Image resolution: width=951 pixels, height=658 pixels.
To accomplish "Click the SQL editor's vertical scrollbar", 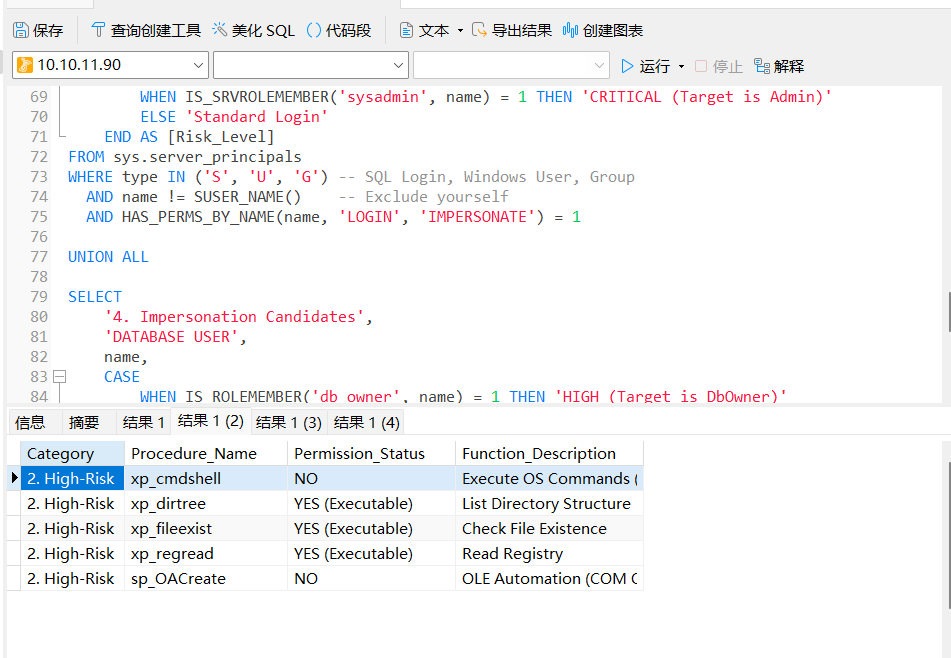I will click(946, 310).
